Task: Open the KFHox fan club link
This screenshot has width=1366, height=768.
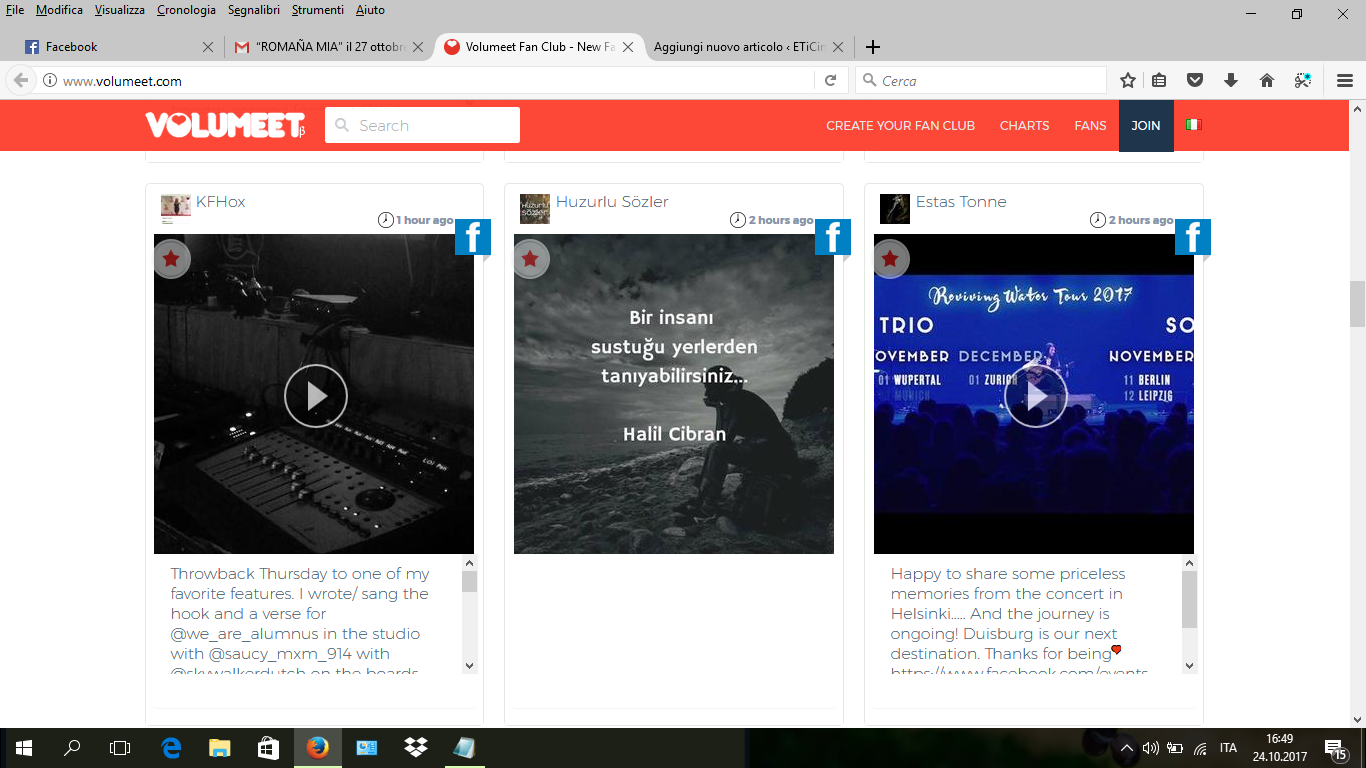Action: pos(221,201)
